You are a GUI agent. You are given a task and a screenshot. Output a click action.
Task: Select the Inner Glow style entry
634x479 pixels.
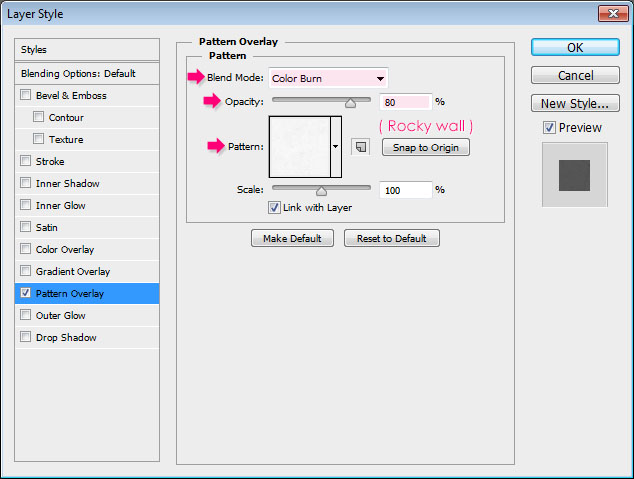point(87,205)
